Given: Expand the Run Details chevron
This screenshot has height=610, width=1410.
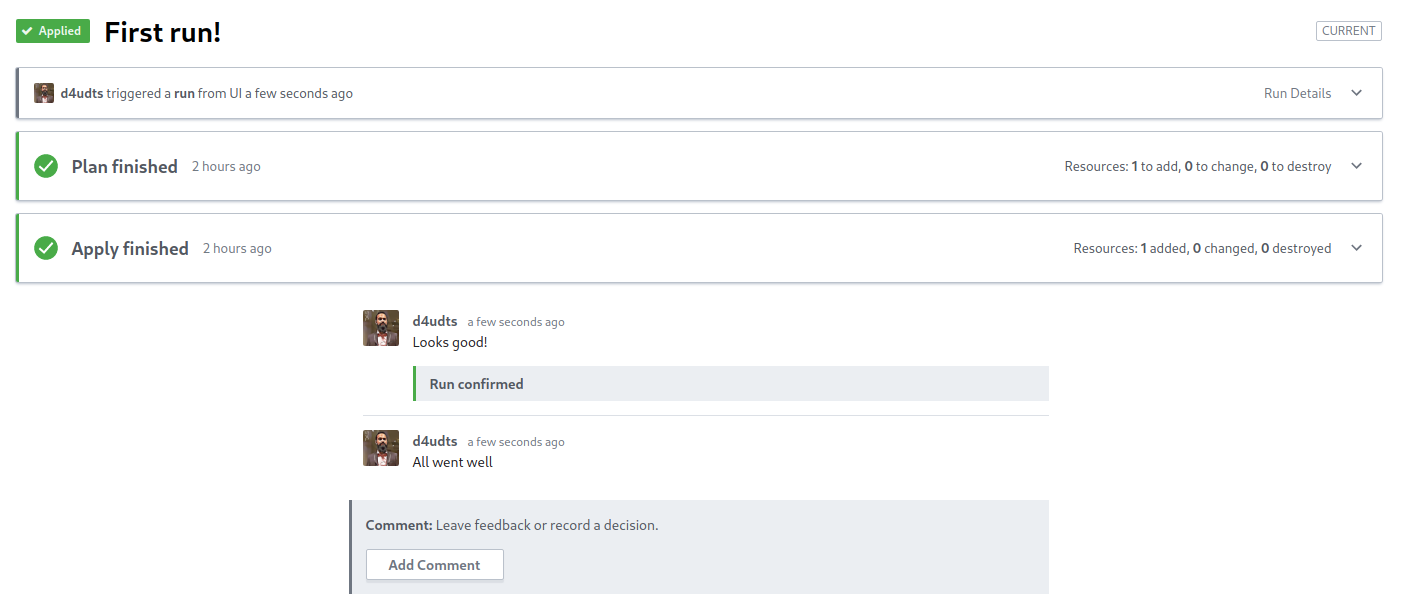Looking at the screenshot, I should coord(1356,93).
